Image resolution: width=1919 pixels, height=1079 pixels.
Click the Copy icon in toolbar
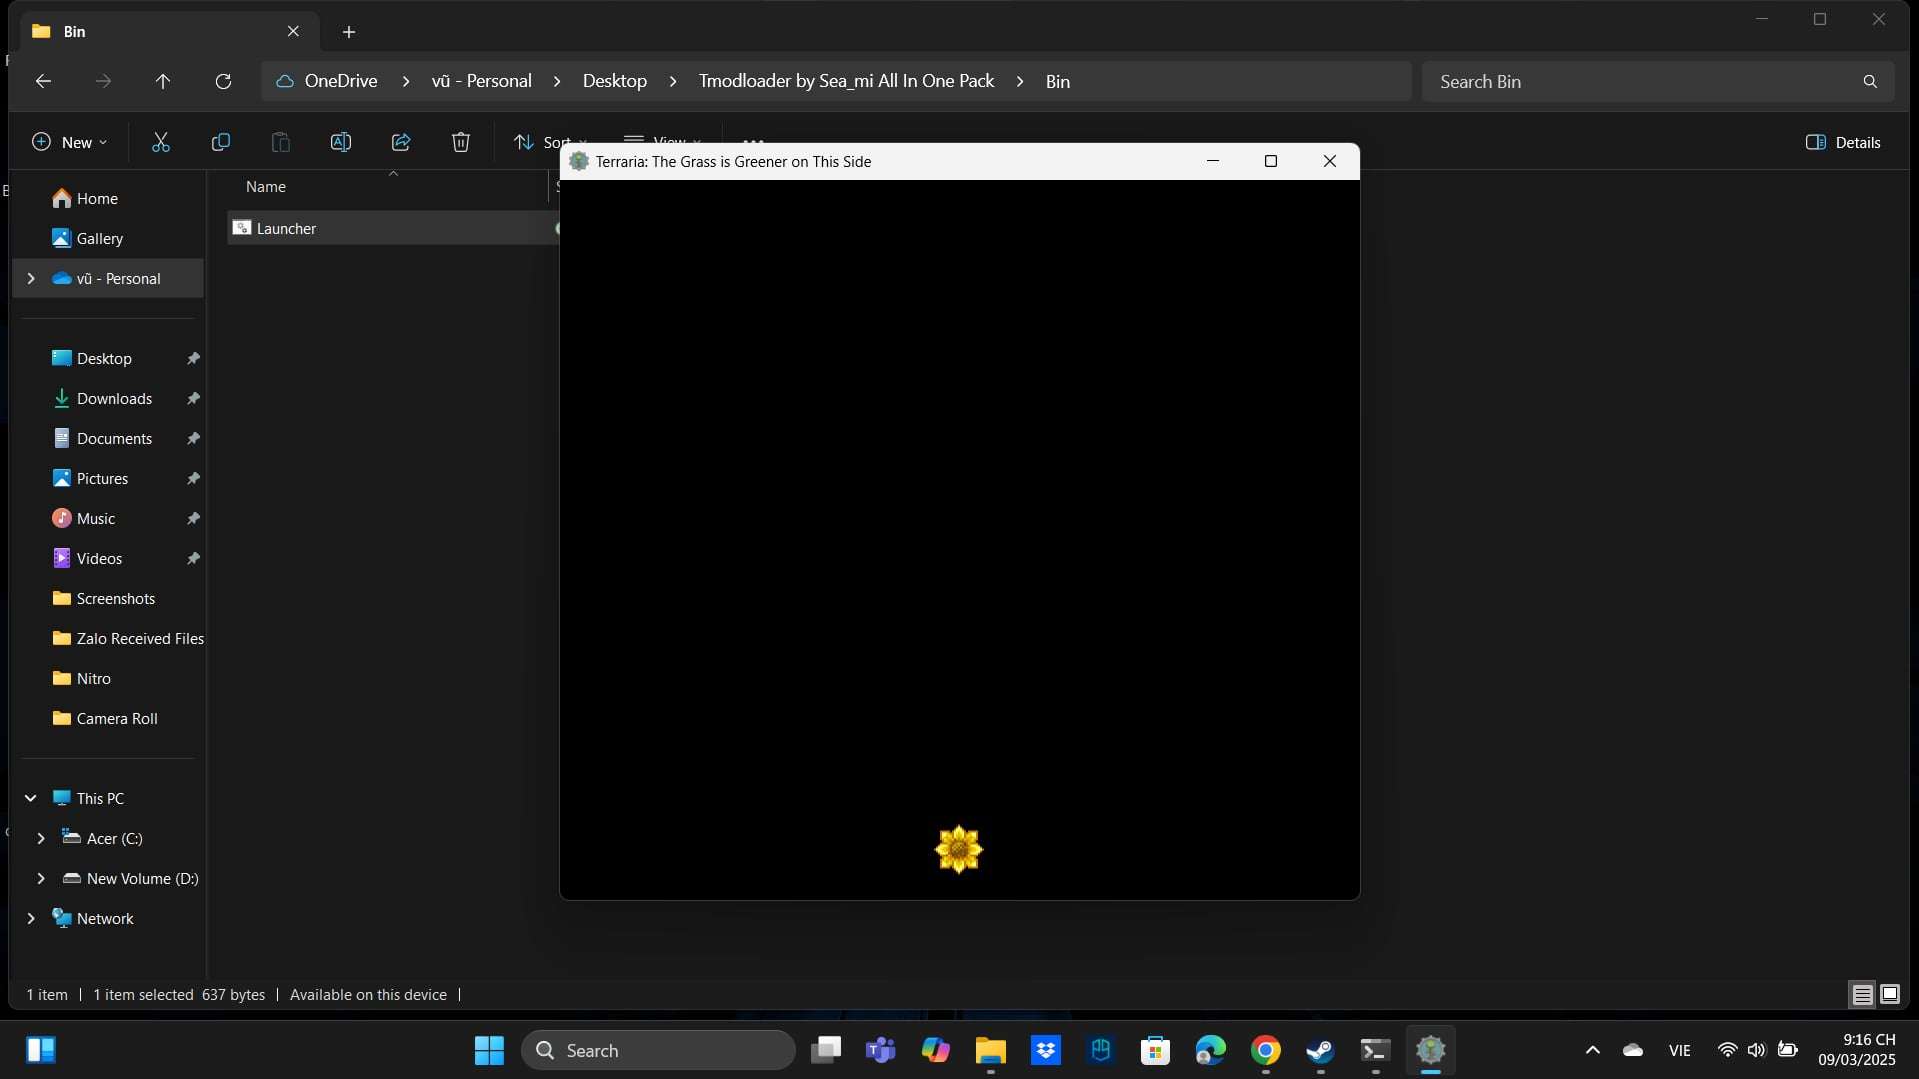coord(220,142)
